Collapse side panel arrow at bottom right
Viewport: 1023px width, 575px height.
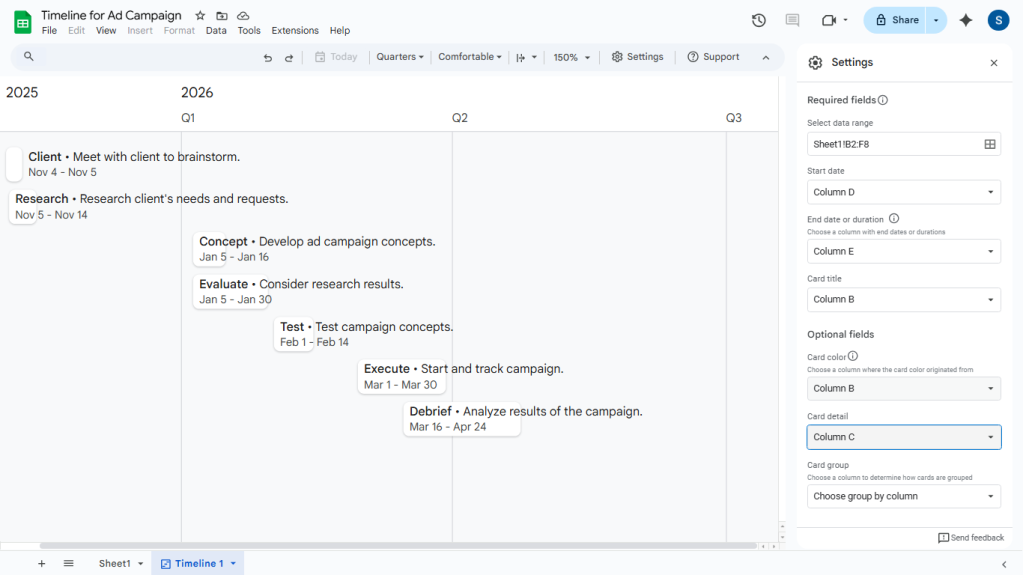click(1004, 564)
